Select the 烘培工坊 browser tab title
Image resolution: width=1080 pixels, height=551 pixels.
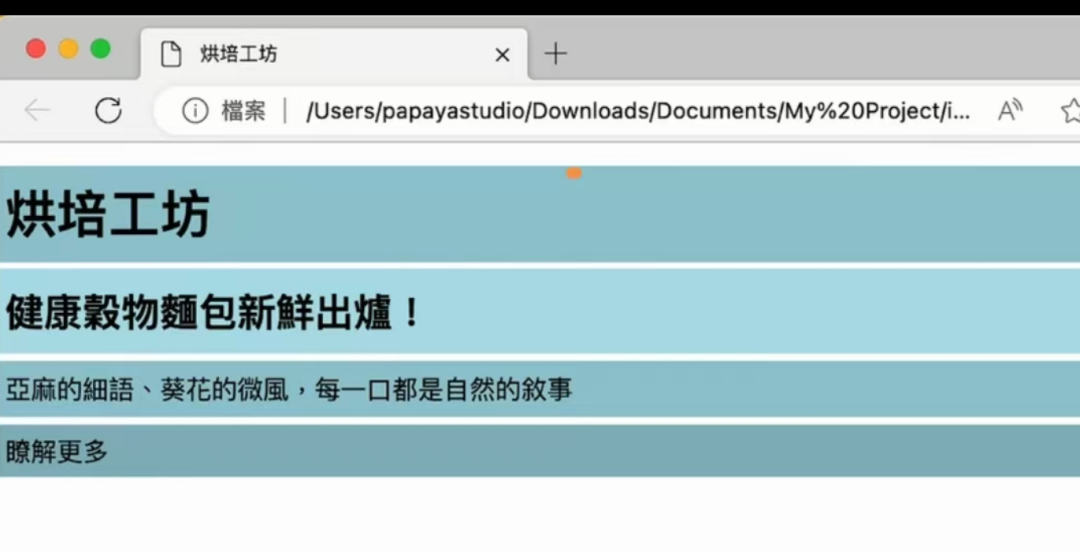[x=239, y=54]
